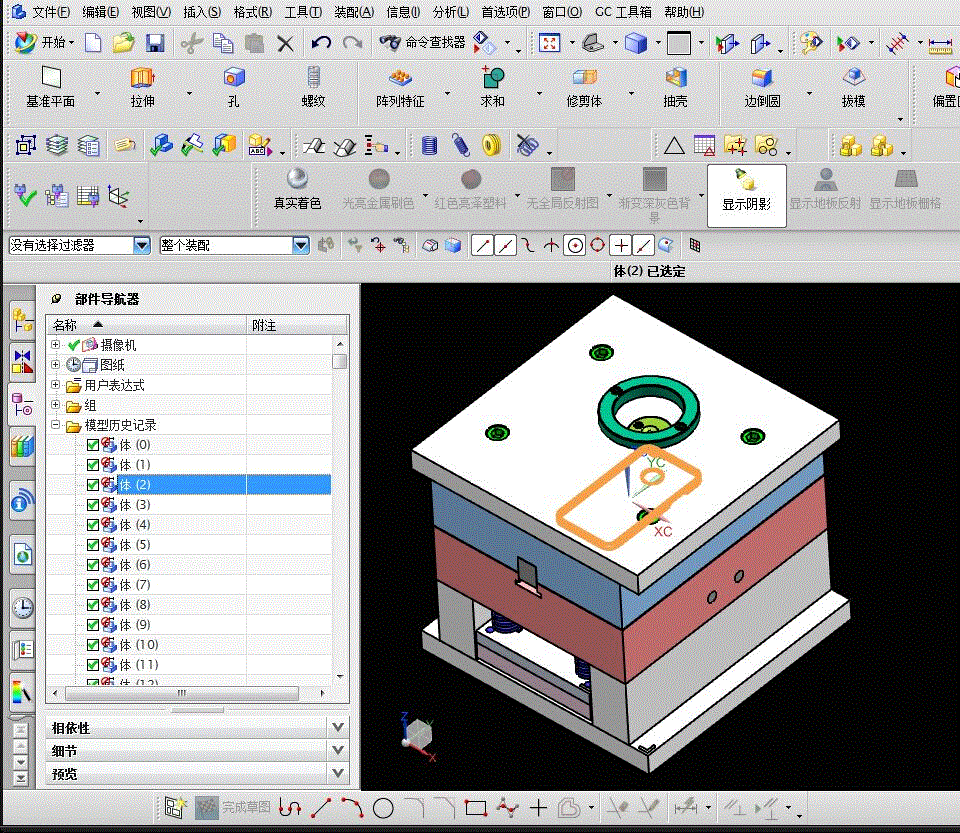Screen dimensions: 960x833
Task: Expand the 图纸 tree node
Action: [56, 365]
